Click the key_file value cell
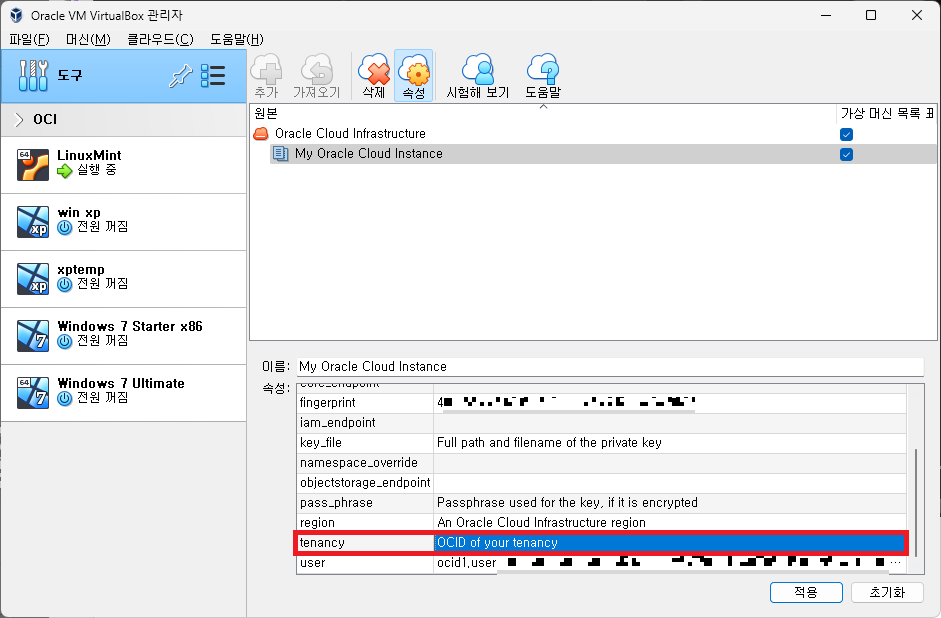The height and width of the screenshot is (618, 941). [670, 443]
